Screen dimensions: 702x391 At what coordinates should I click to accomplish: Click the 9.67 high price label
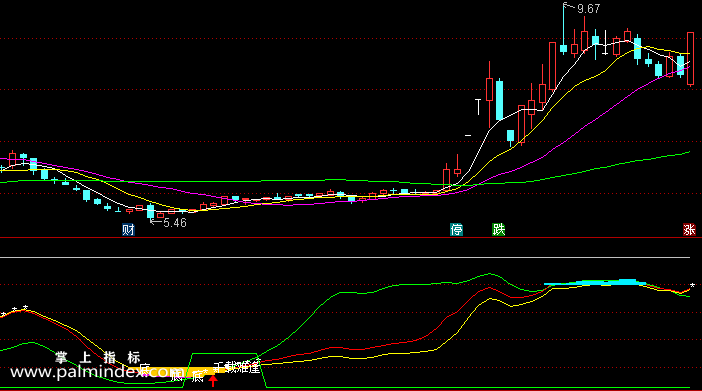[588, 9]
